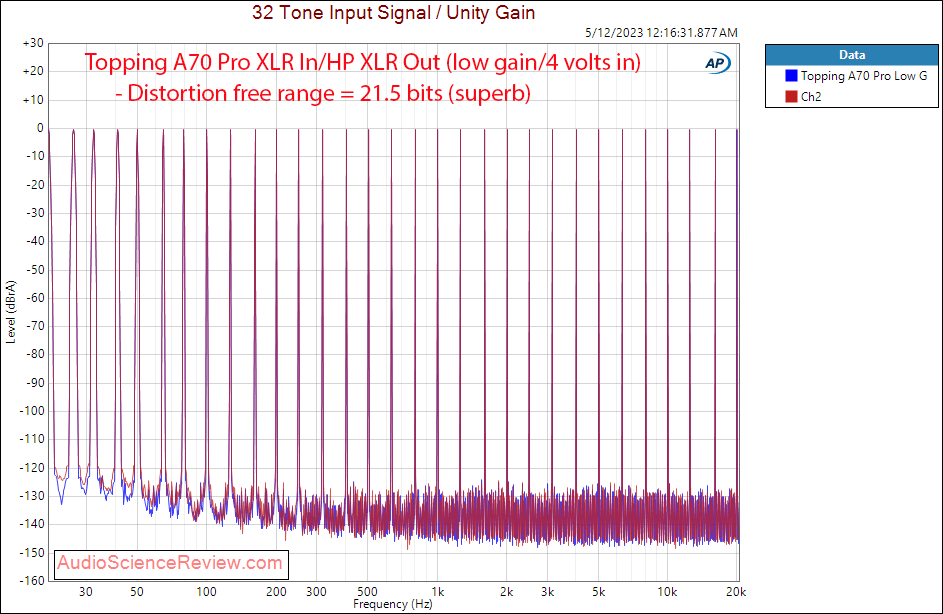Select the 'Ch2' legend entry
Screen dimensions: 943x614
pos(803,96)
